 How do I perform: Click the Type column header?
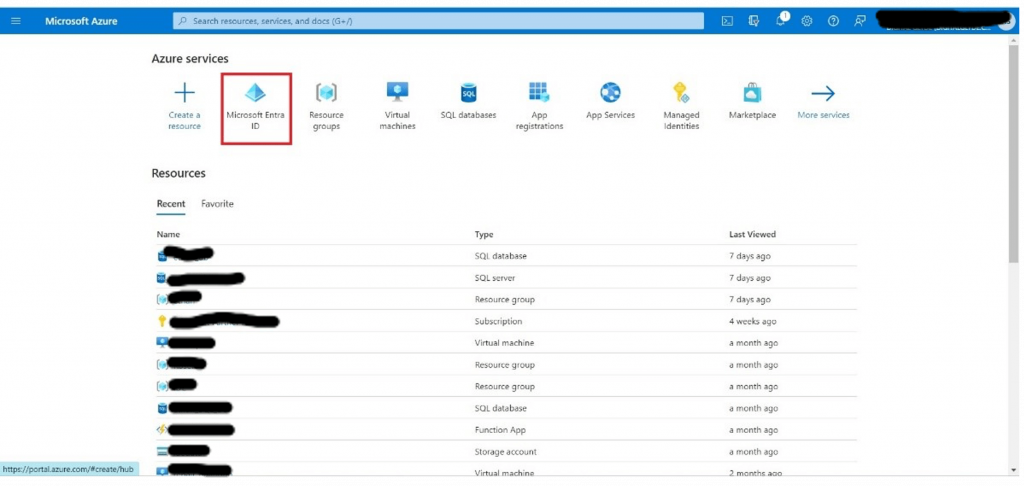pyautogui.click(x=484, y=234)
